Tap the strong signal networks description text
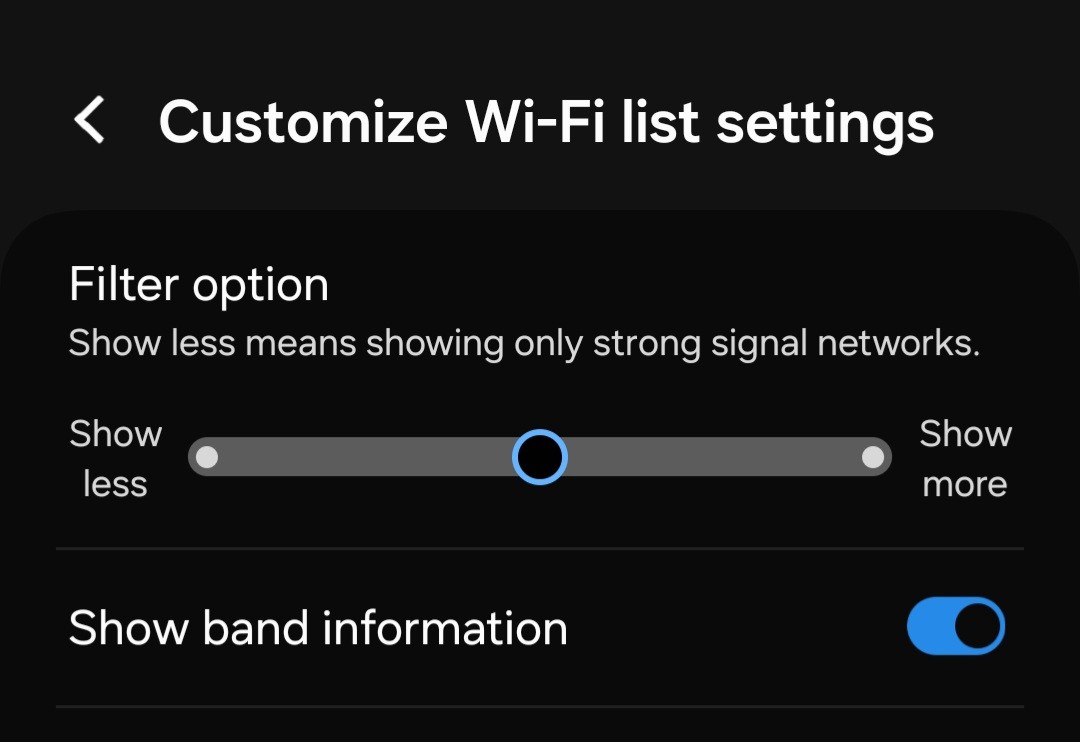 (523, 343)
